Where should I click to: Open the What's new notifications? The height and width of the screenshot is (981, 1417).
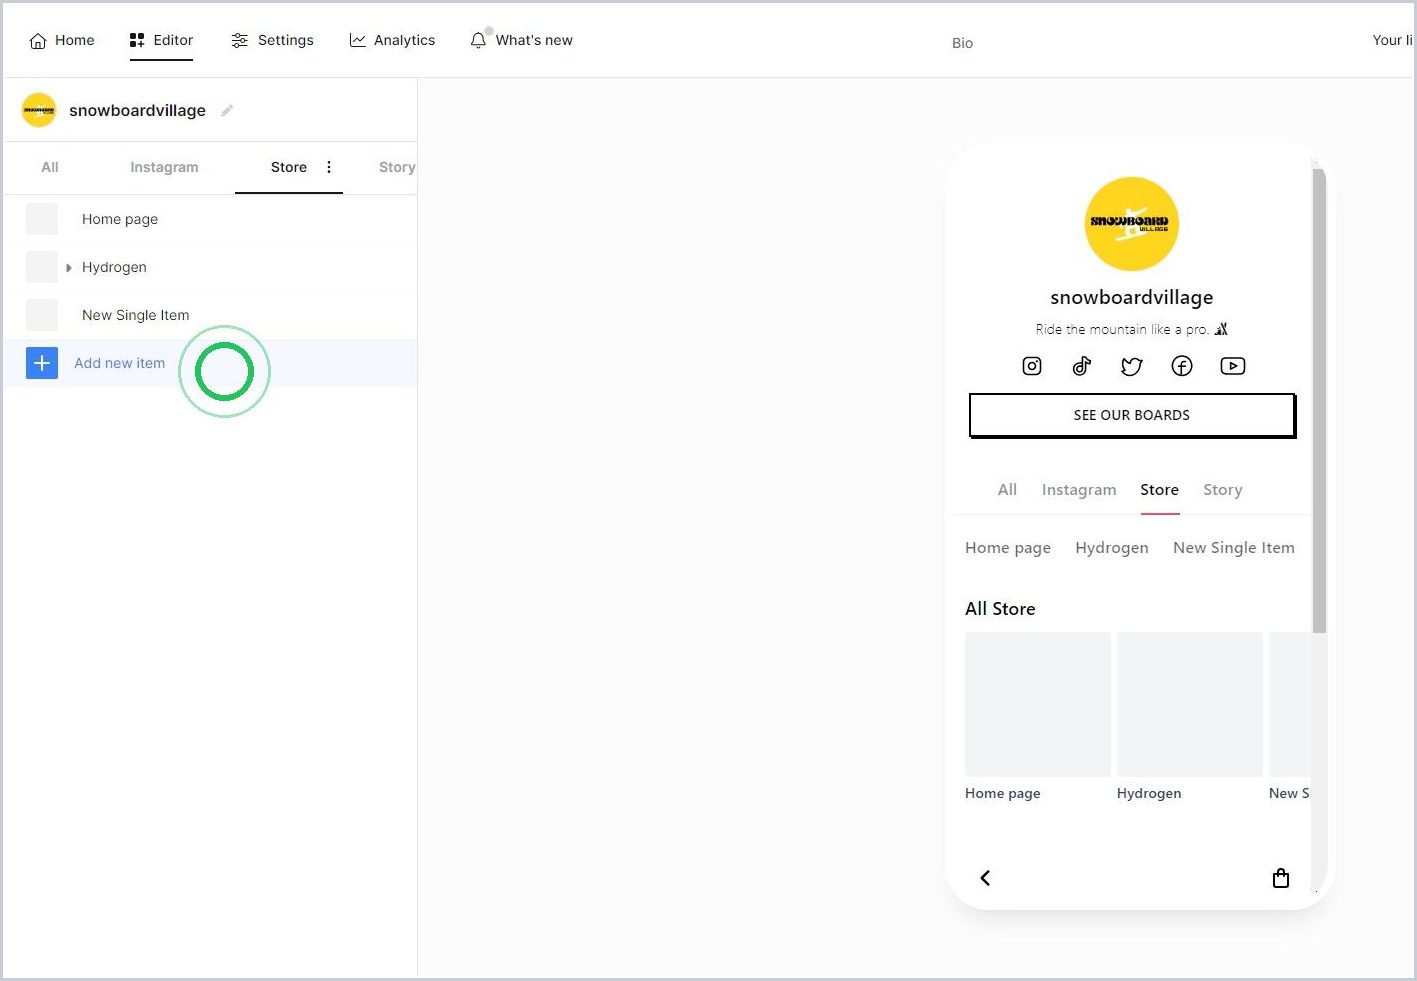click(521, 40)
